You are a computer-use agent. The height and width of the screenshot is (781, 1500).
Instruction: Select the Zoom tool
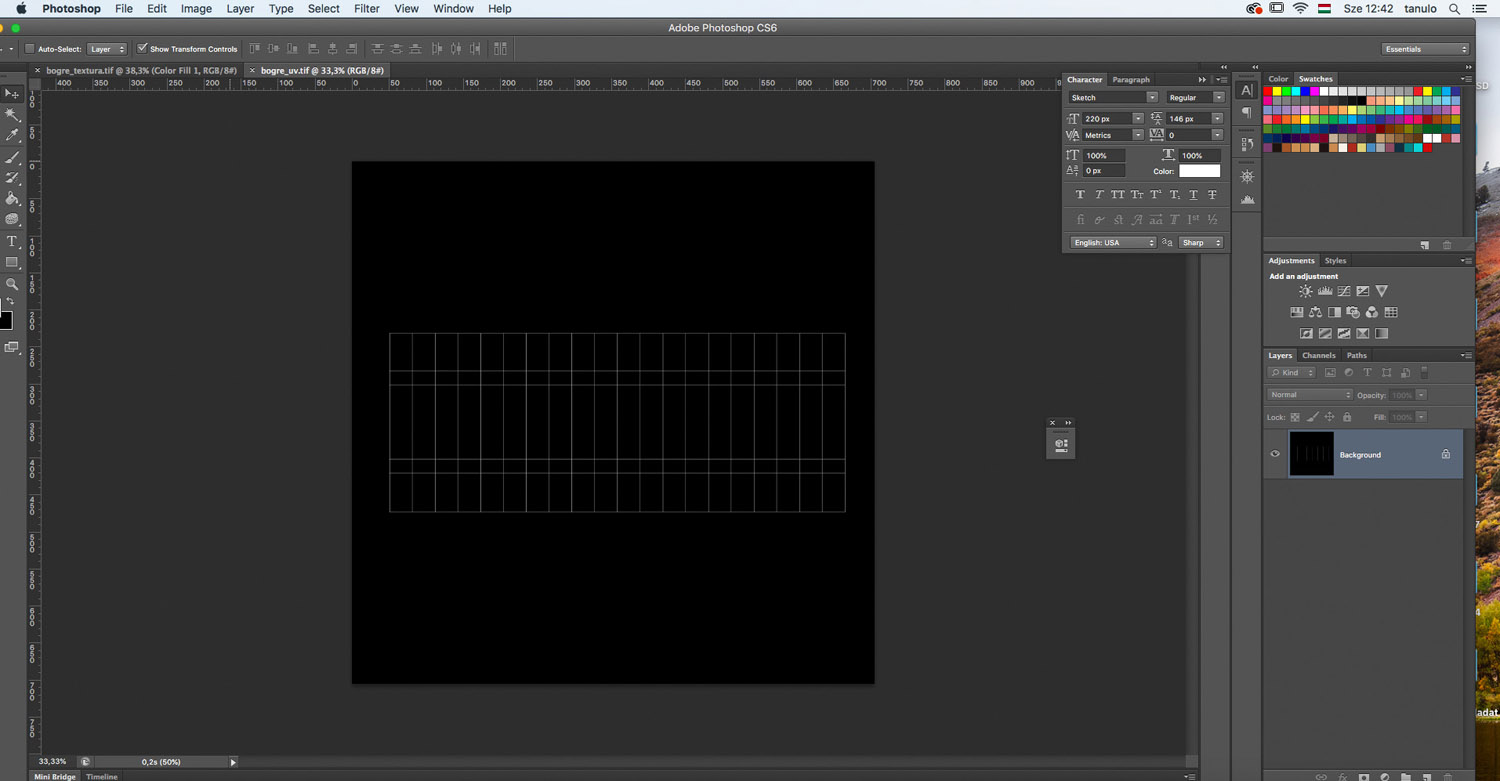tap(12, 284)
